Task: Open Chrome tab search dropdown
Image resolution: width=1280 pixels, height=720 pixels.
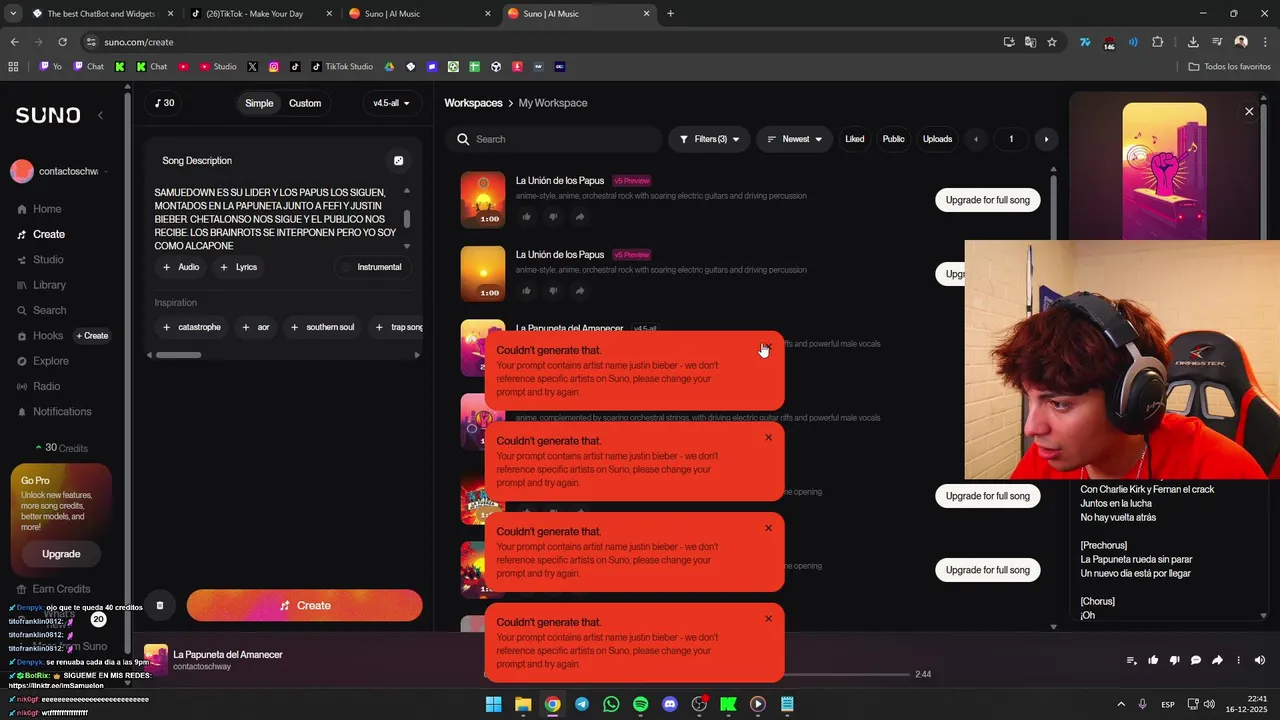Action: click(13, 13)
